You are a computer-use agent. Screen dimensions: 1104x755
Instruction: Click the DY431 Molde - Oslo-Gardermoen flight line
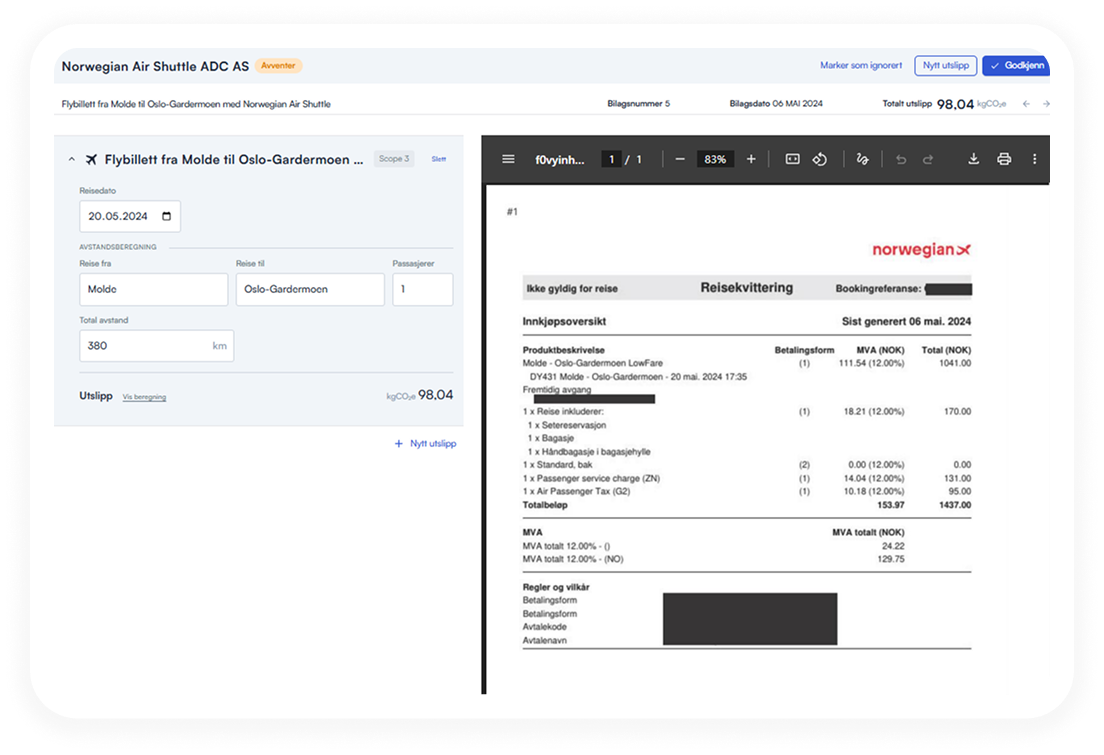[x=638, y=377]
